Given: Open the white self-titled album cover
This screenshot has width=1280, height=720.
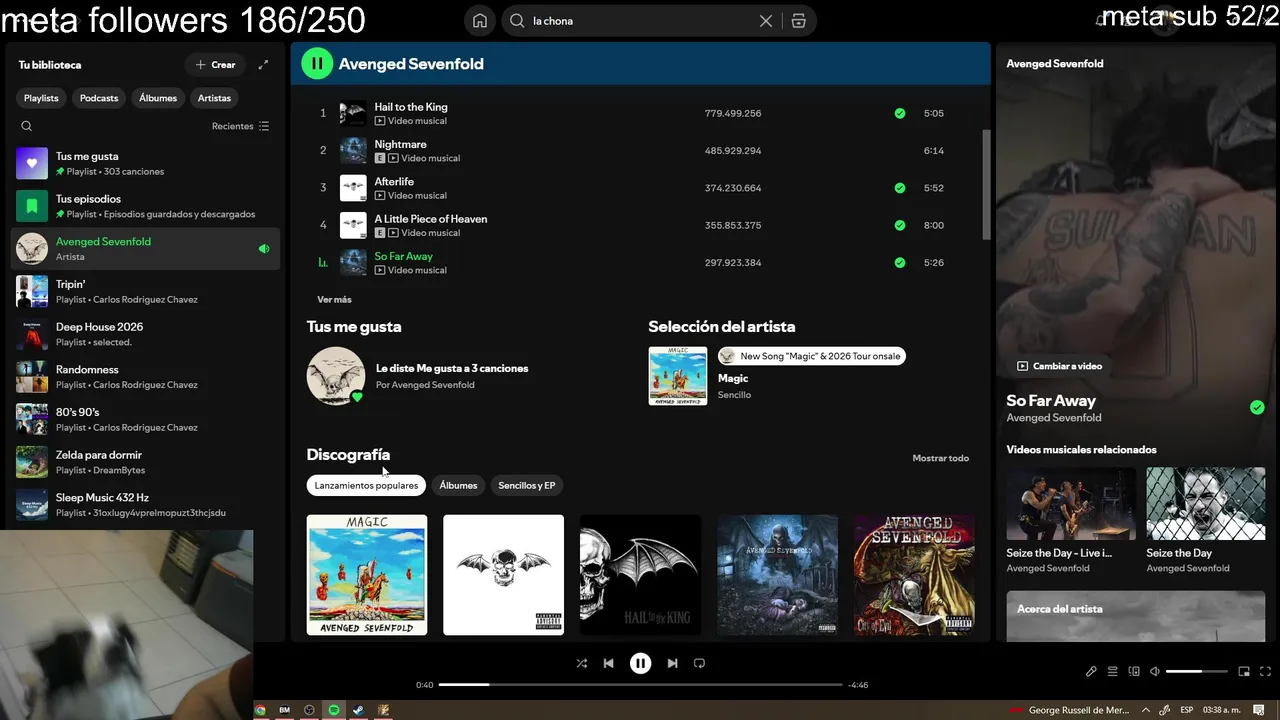Looking at the screenshot, I should click(x=503, y=575).
